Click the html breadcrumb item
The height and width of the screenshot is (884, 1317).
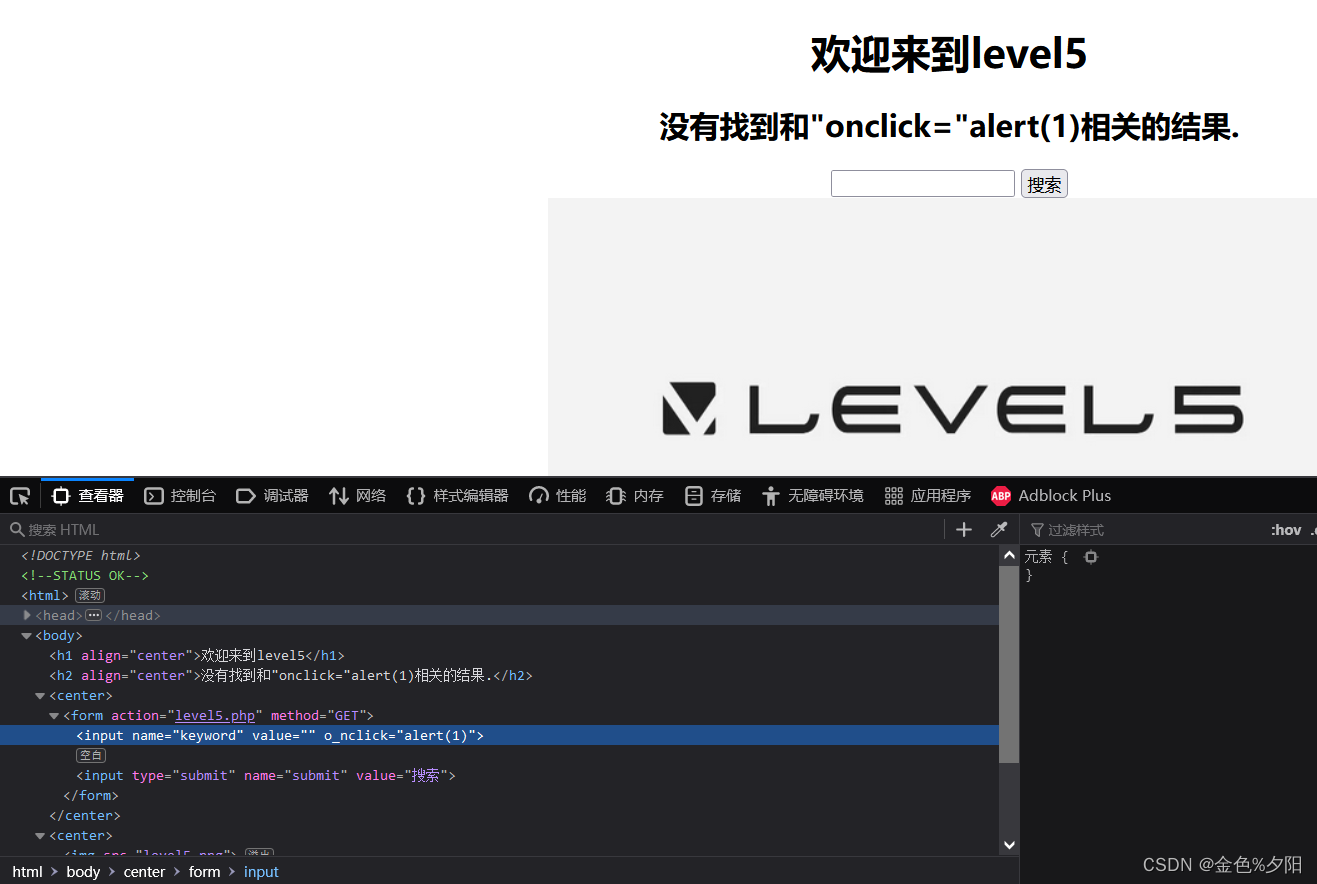27,872
